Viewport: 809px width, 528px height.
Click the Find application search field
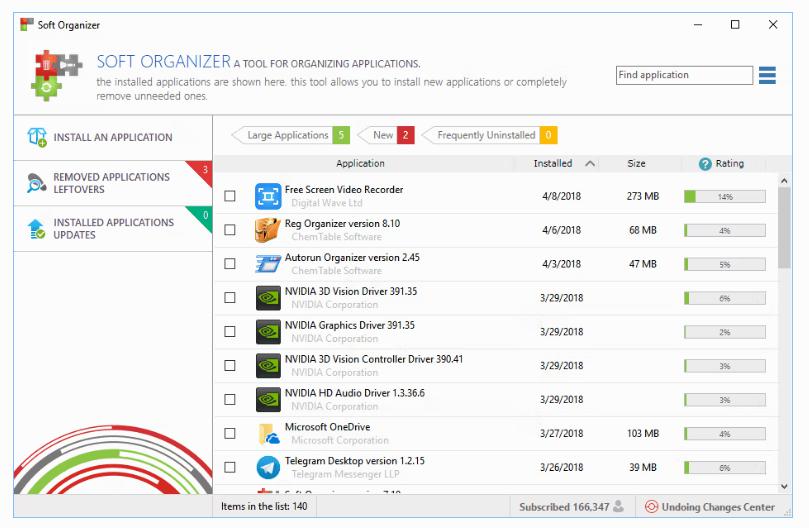pyautogui.click(x=684, y=75)
